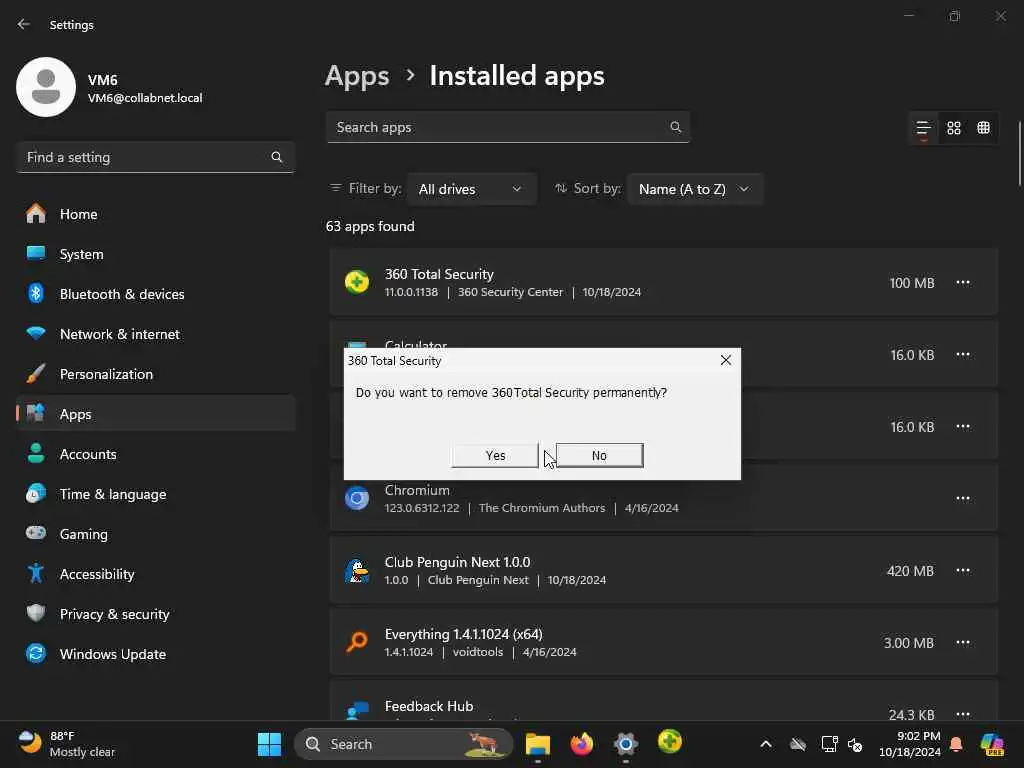Image resolution: width=1024 pixels, height=768 pixels.
Task: Open Accounts settings
Action: coord(155,454)
